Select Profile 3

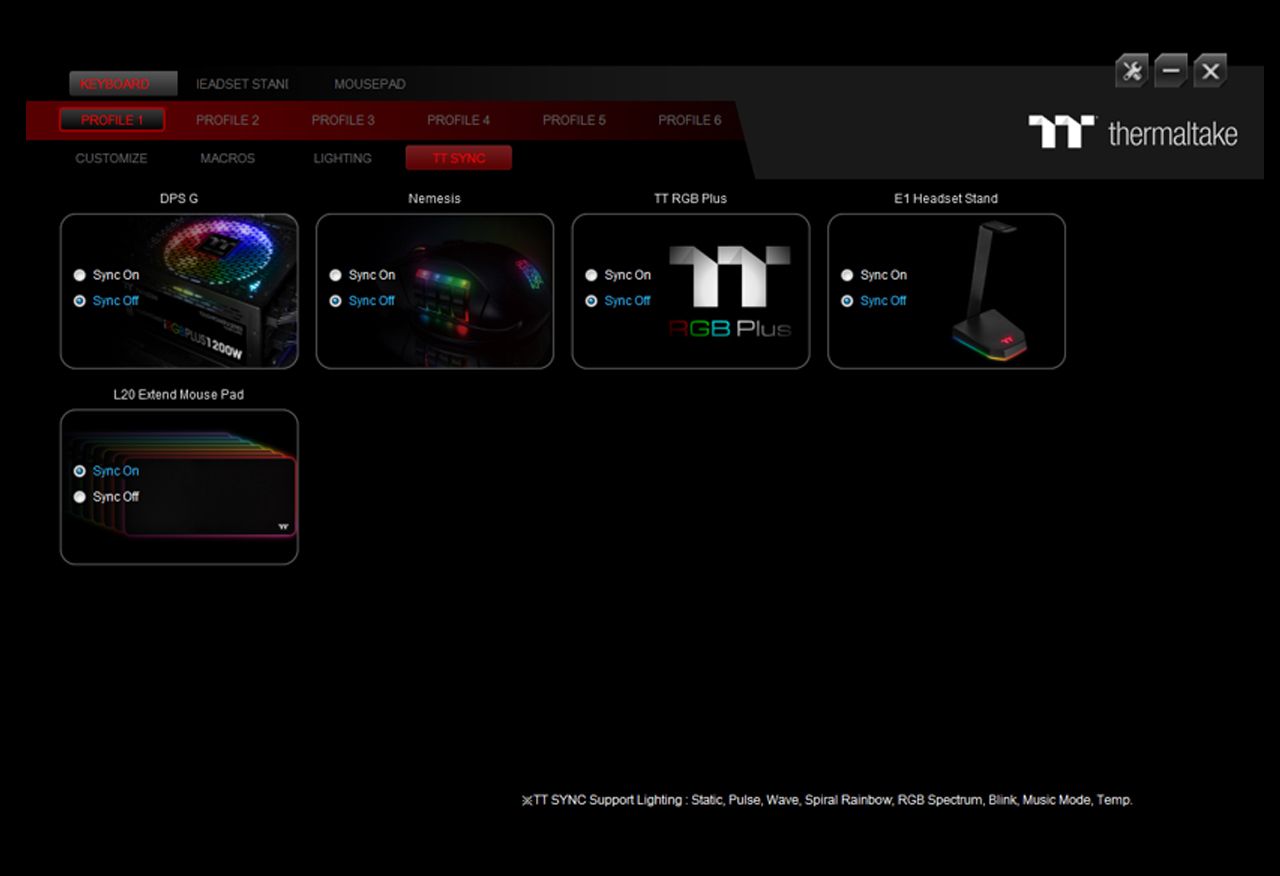343,120
